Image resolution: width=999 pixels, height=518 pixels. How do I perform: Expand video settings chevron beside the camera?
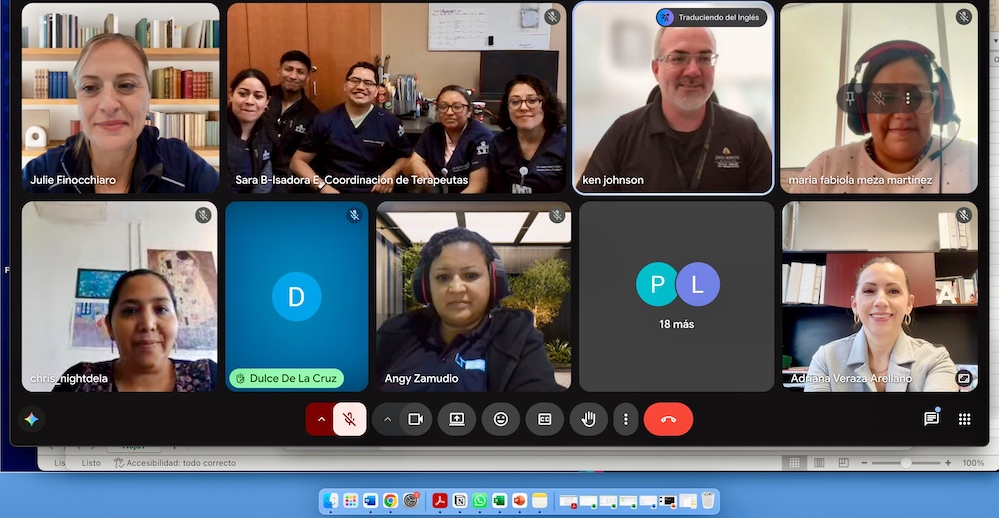click(x=387, y=419)
